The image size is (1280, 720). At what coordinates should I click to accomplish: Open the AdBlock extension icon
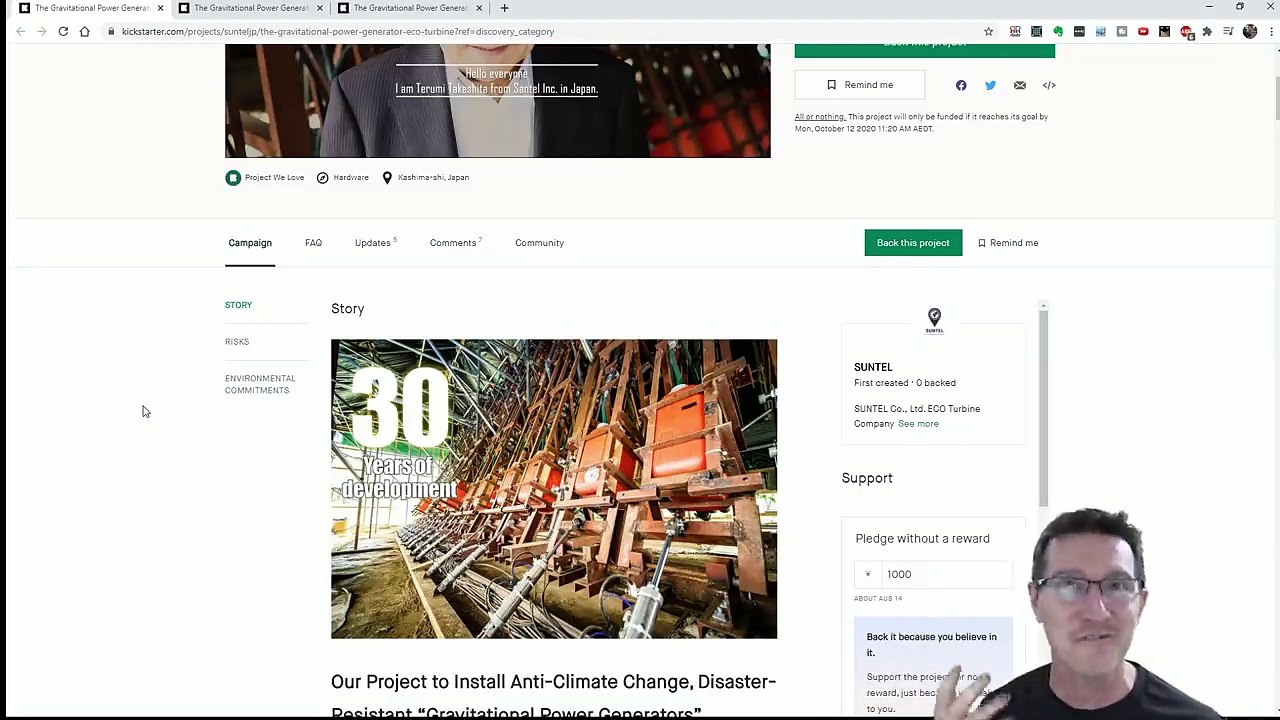(1186, 31)
